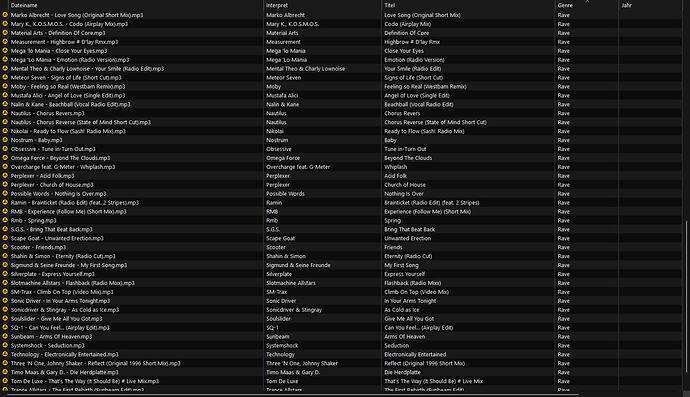Screen dimensions: 690x397
Task: Click Titel cell Highbrow # D'lay Rmx
Action: pyautogui.click(x=412, y=42)
